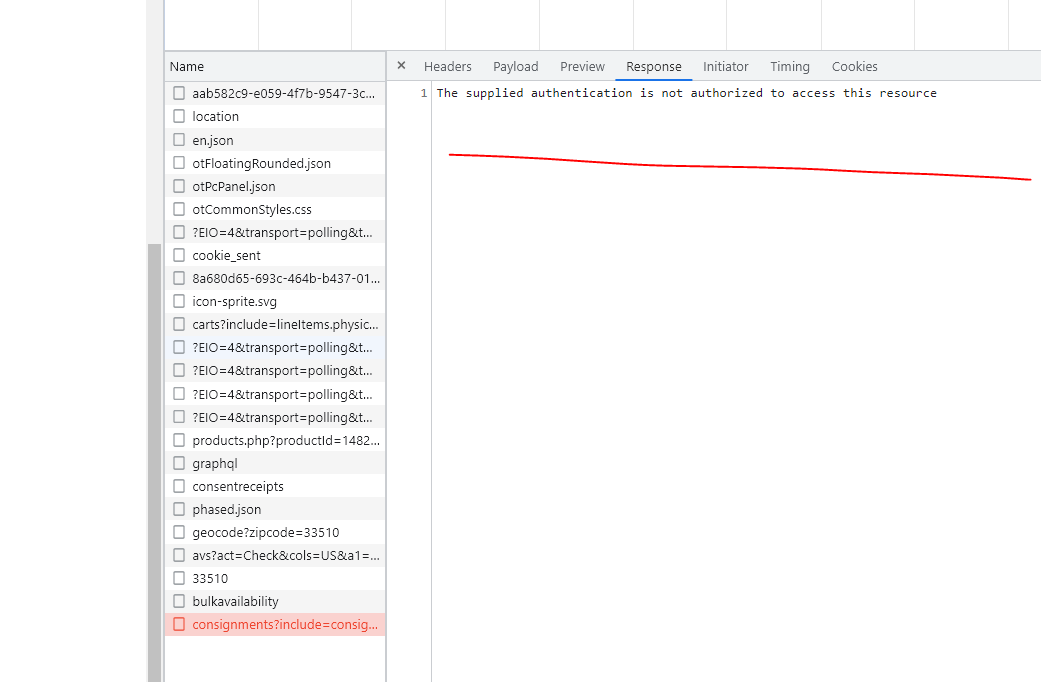Viewport: 1041px width, 682px height.
Task: Open the 33510 request
Action: pos(275,578)
